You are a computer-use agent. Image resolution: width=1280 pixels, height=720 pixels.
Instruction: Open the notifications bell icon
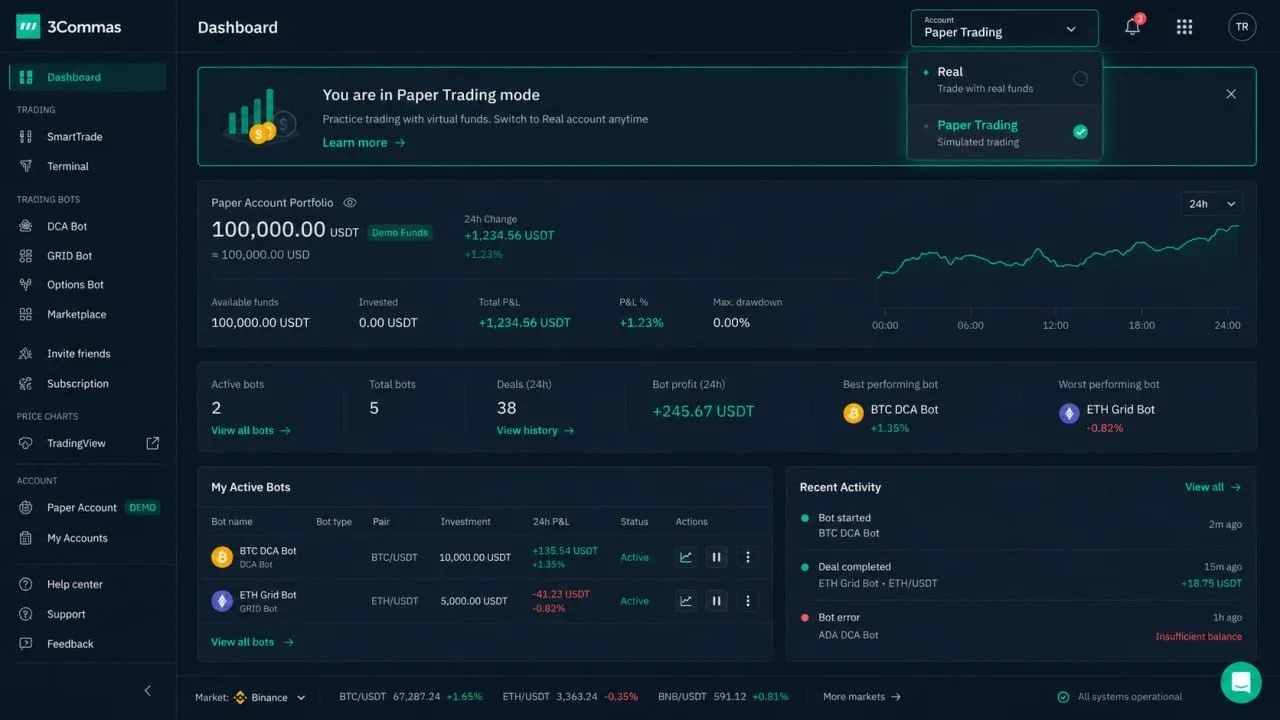pyautogui.click(x=1132, y=27)
